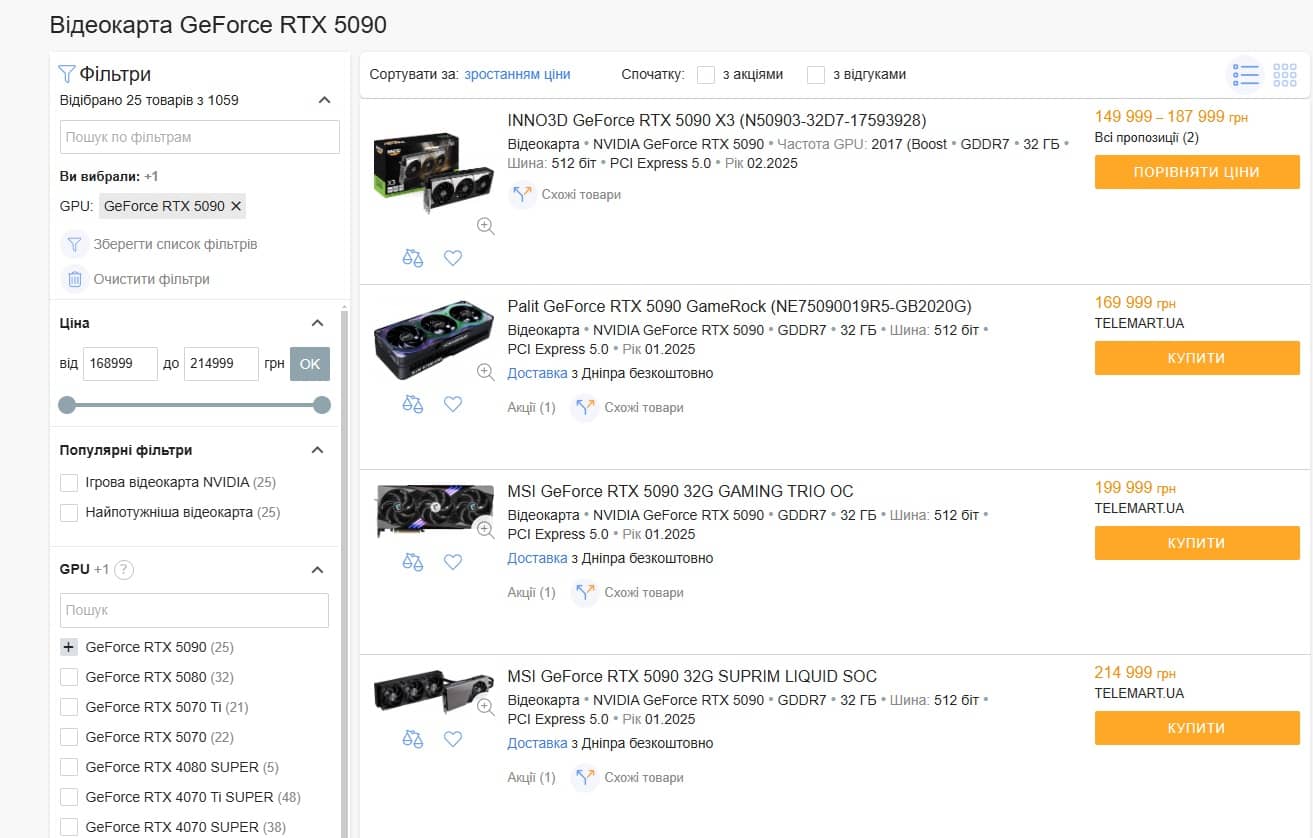The width and height of the screenshot is (1313, 838).
Task: Focus the maximum price field 214999
Action: (221, 364)
